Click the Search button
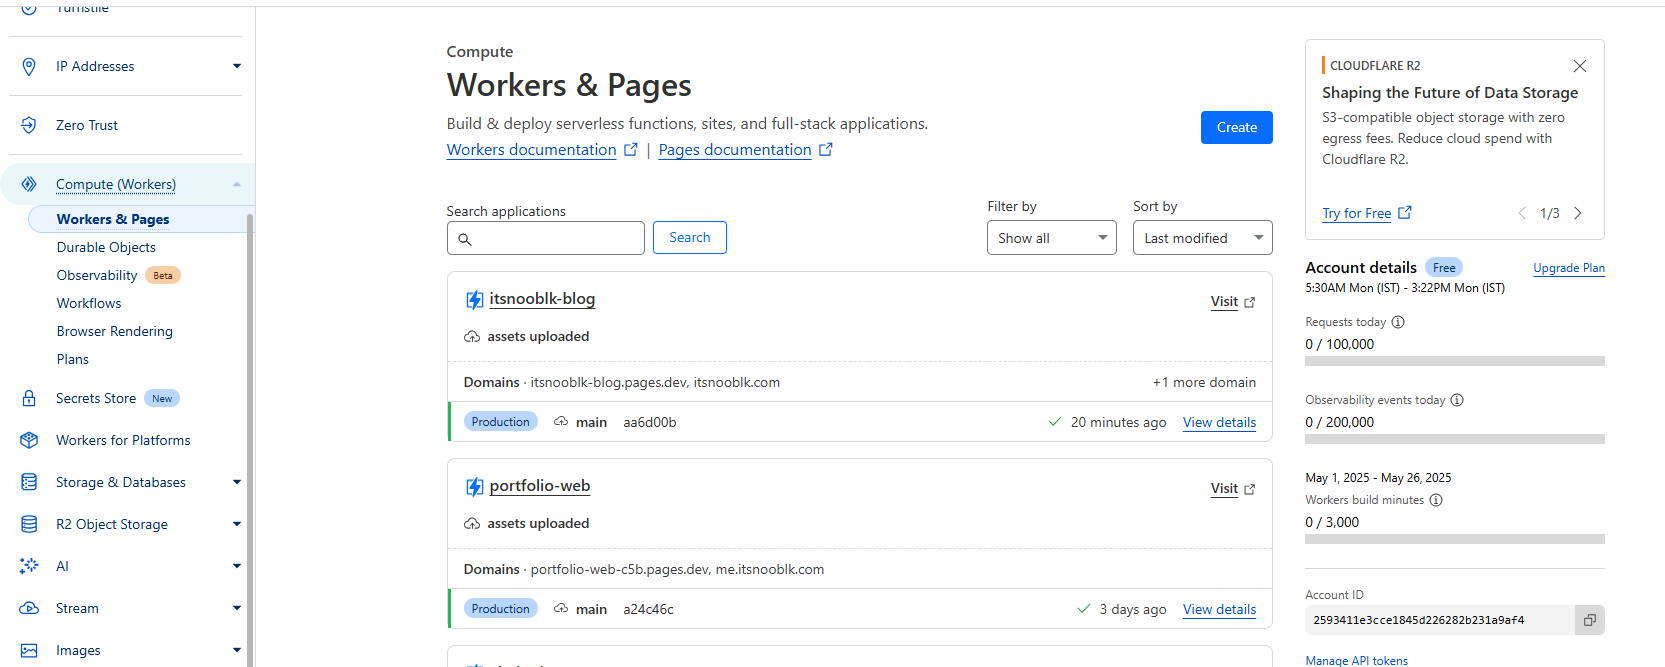The image size is (1665, 667). pos(690,237)
